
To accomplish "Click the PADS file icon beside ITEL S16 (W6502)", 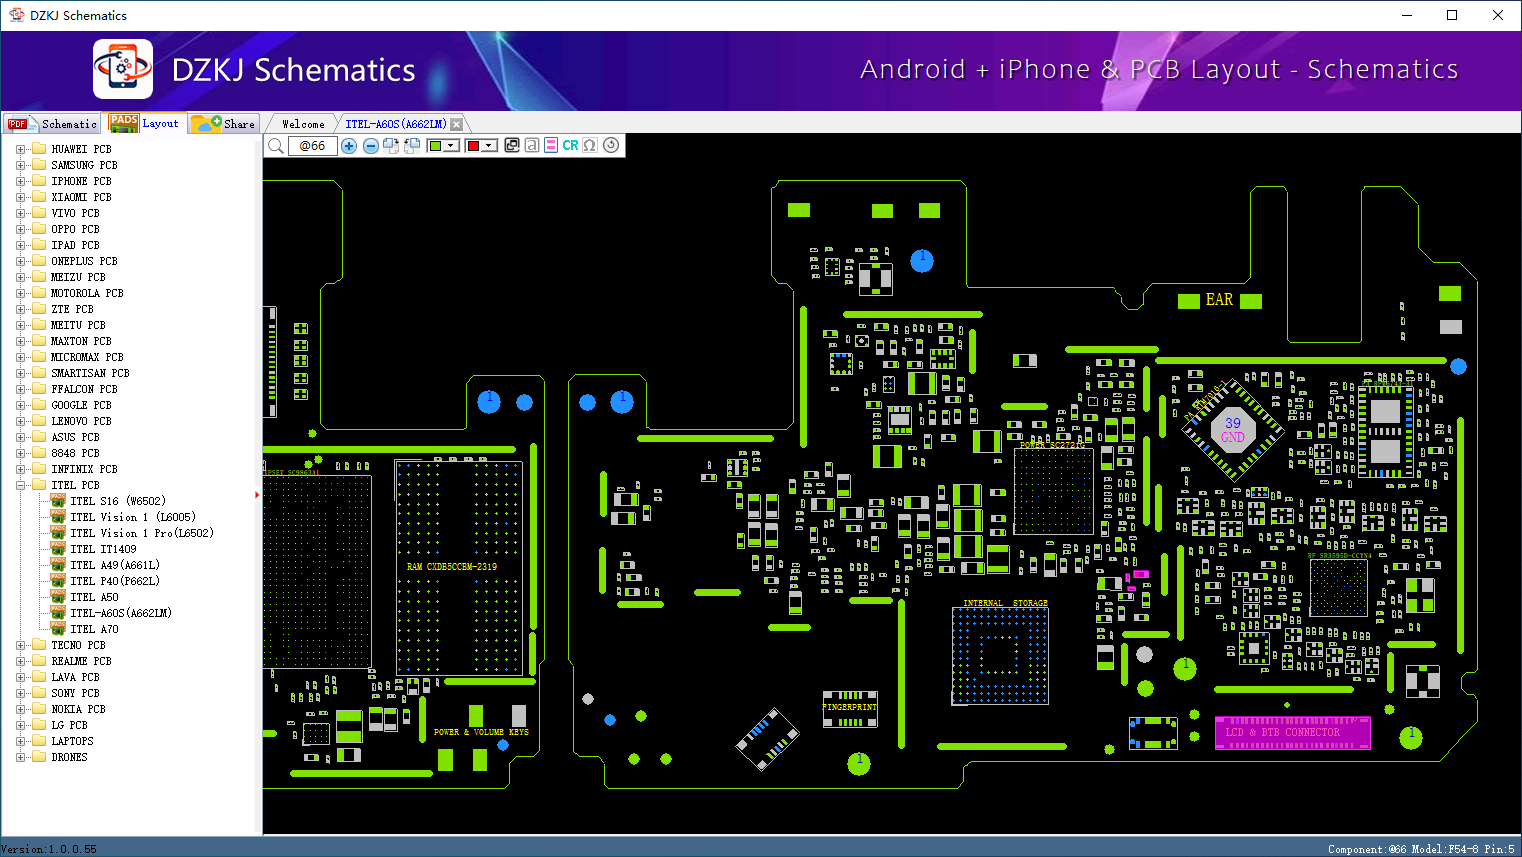I will pos(58,501).
